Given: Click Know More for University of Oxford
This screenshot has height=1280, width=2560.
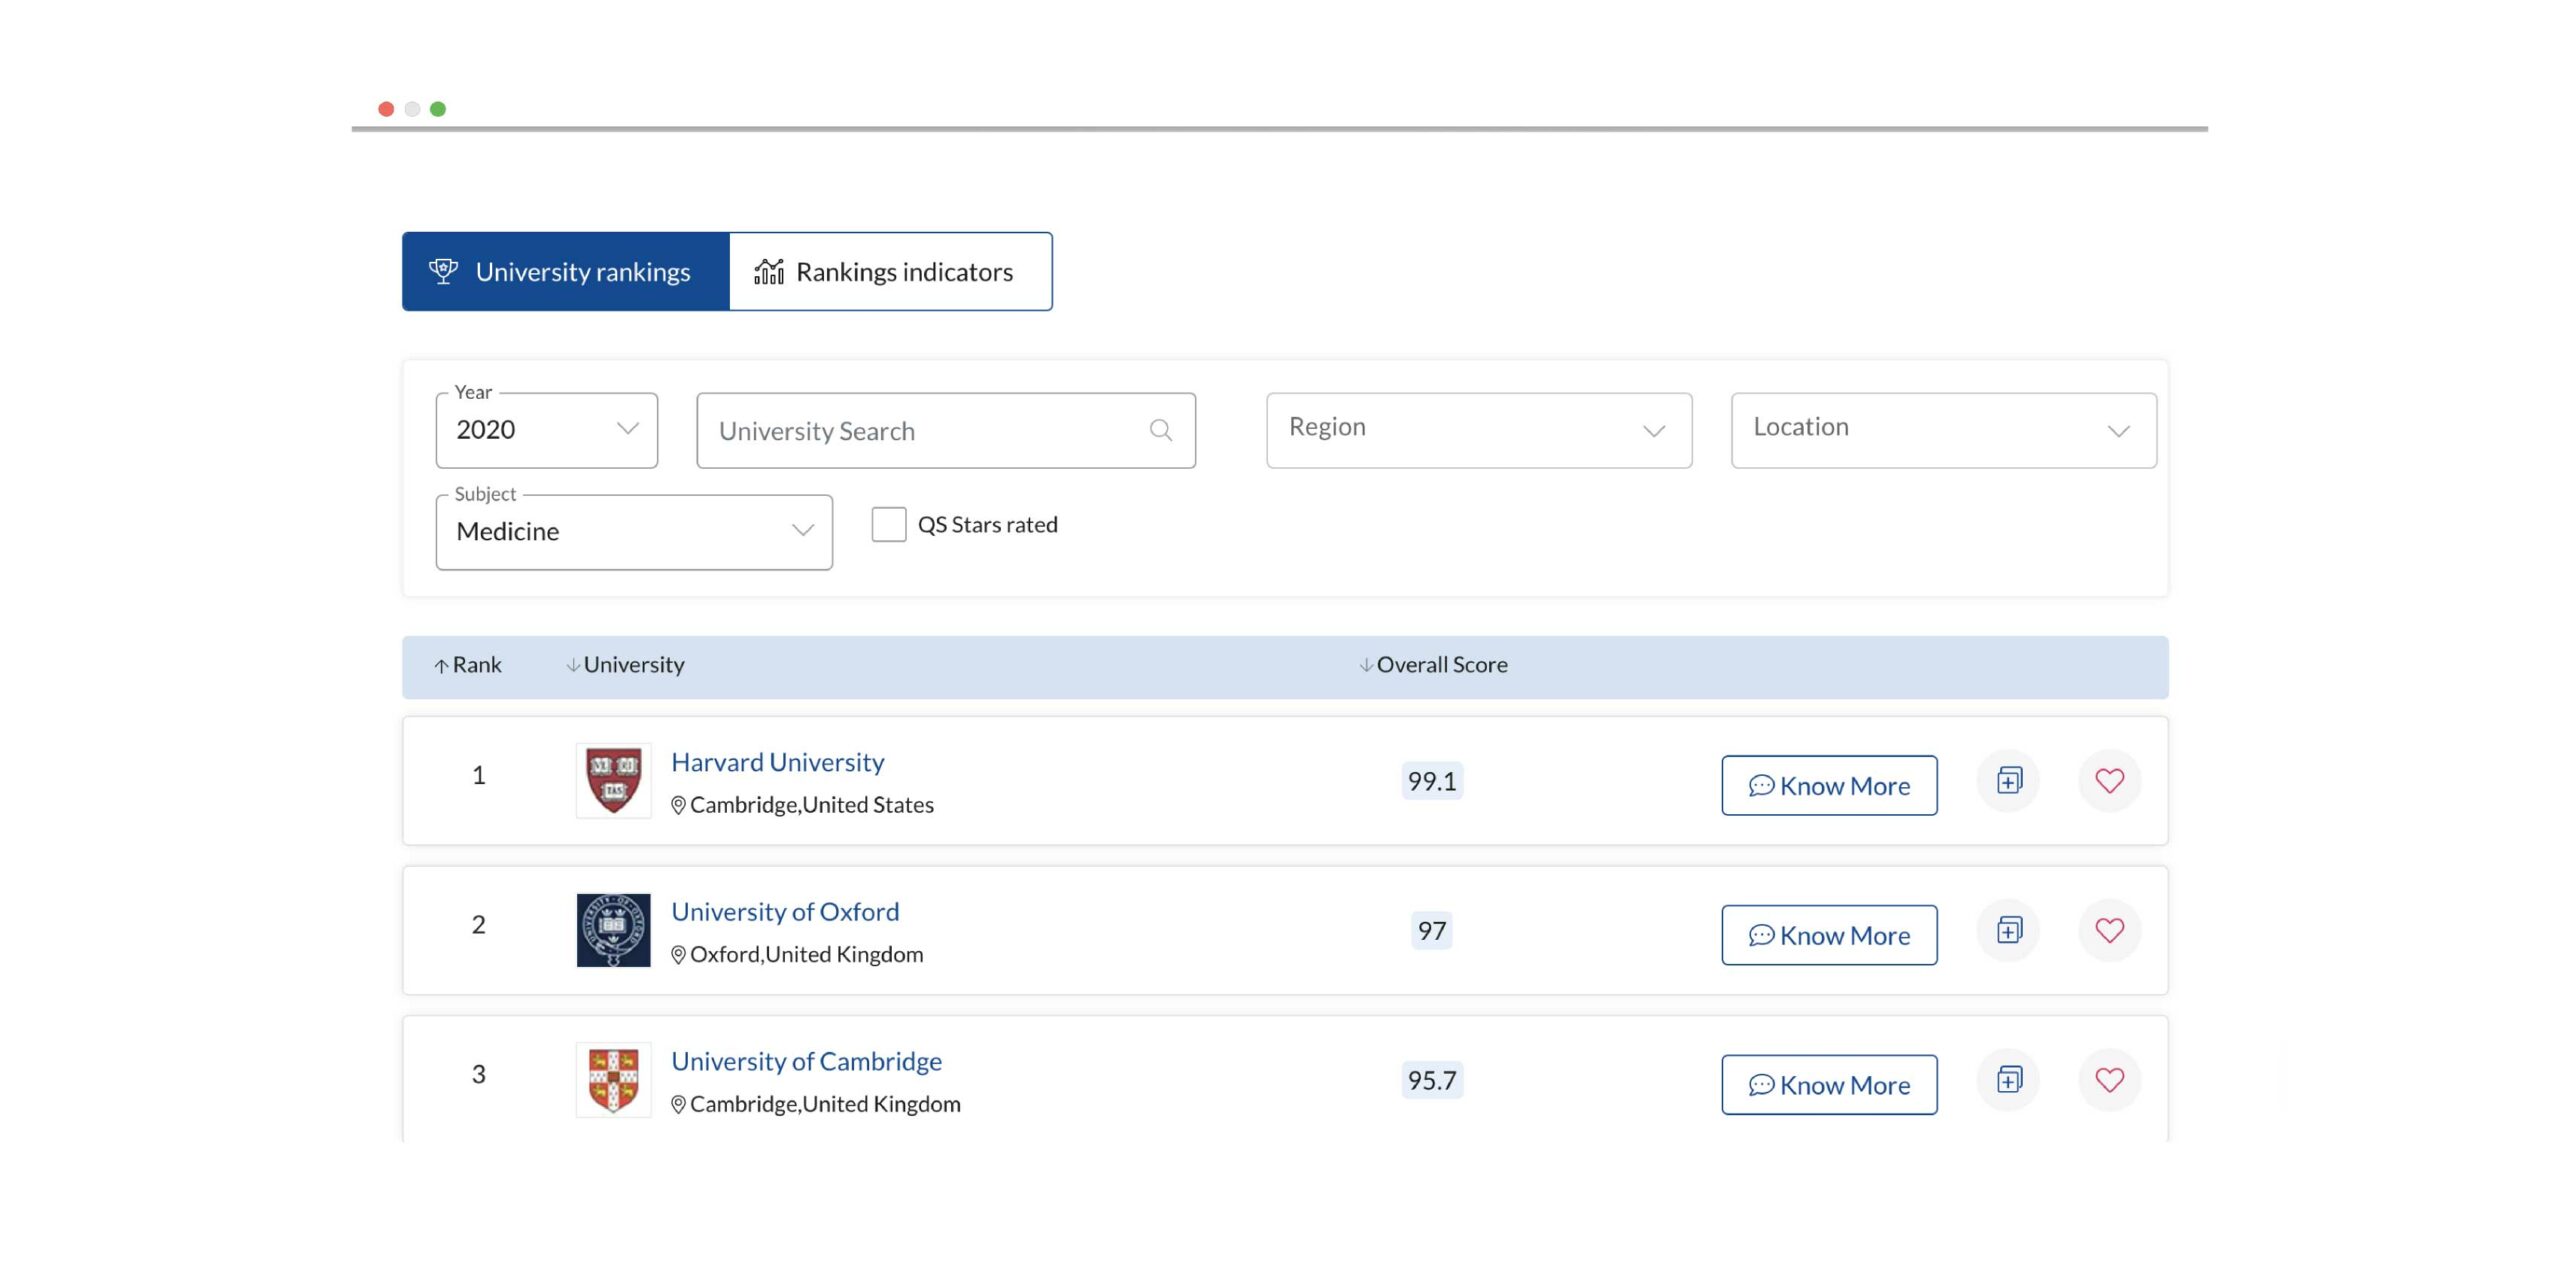Looking at the screenshot, I should click(1829, 936).
